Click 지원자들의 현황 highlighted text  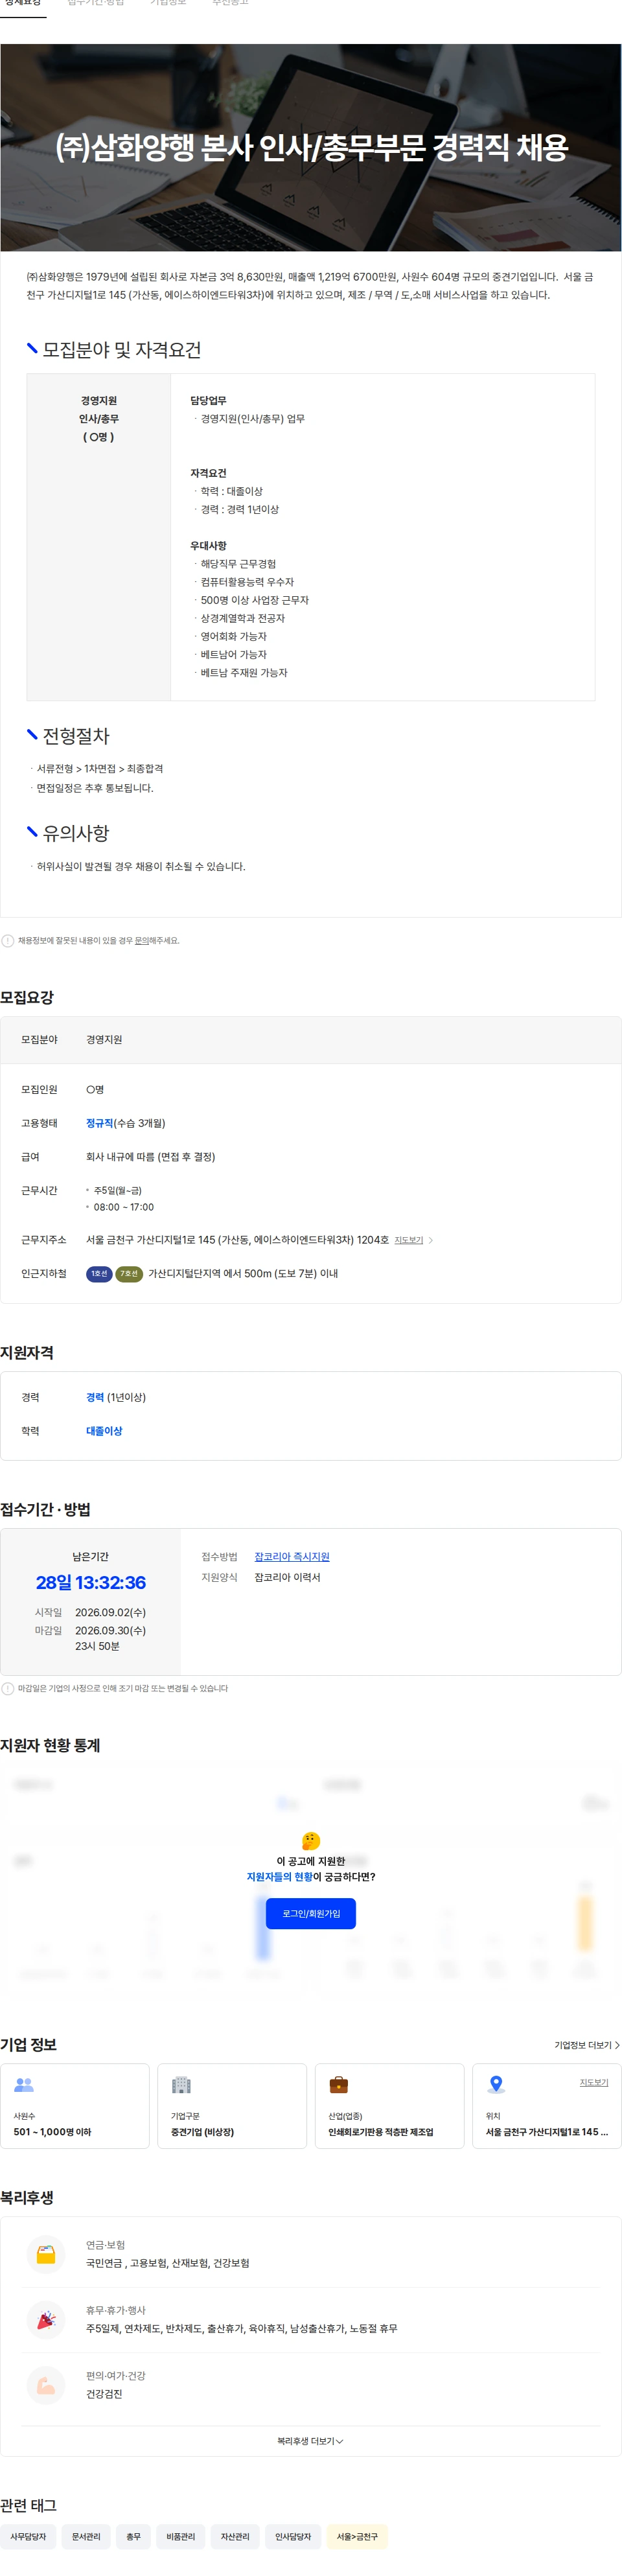(279, 1877)
